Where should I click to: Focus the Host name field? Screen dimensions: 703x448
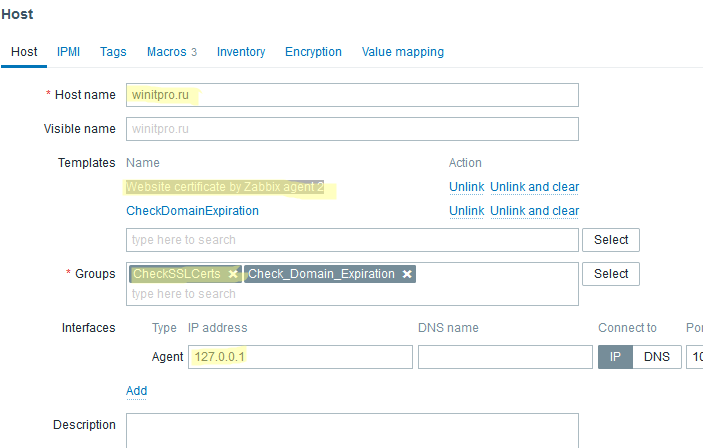click(352, 95)
